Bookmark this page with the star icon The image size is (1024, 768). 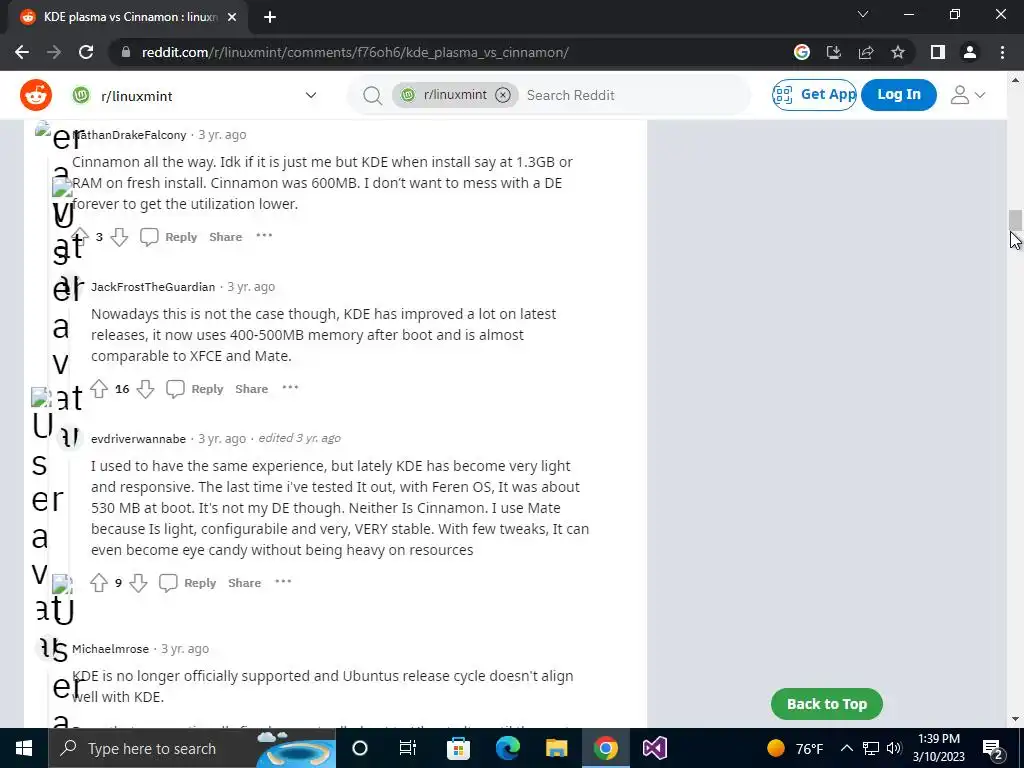(x=898, y=52)
